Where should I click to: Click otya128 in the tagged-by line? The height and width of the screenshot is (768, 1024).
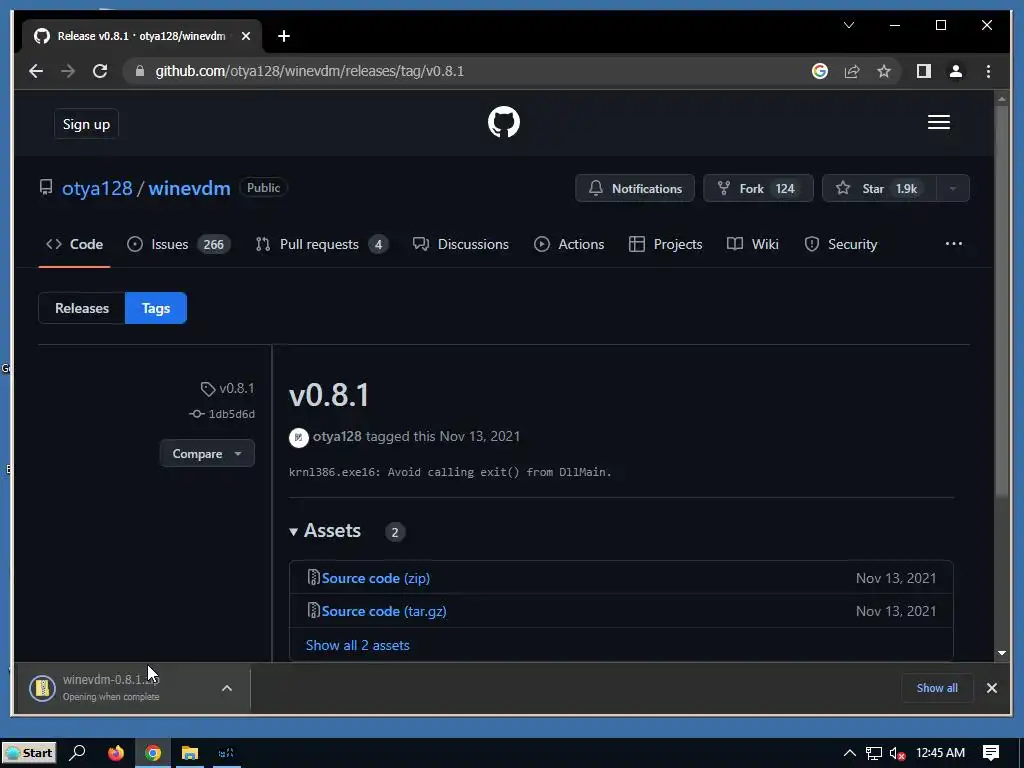coord(337,436)
